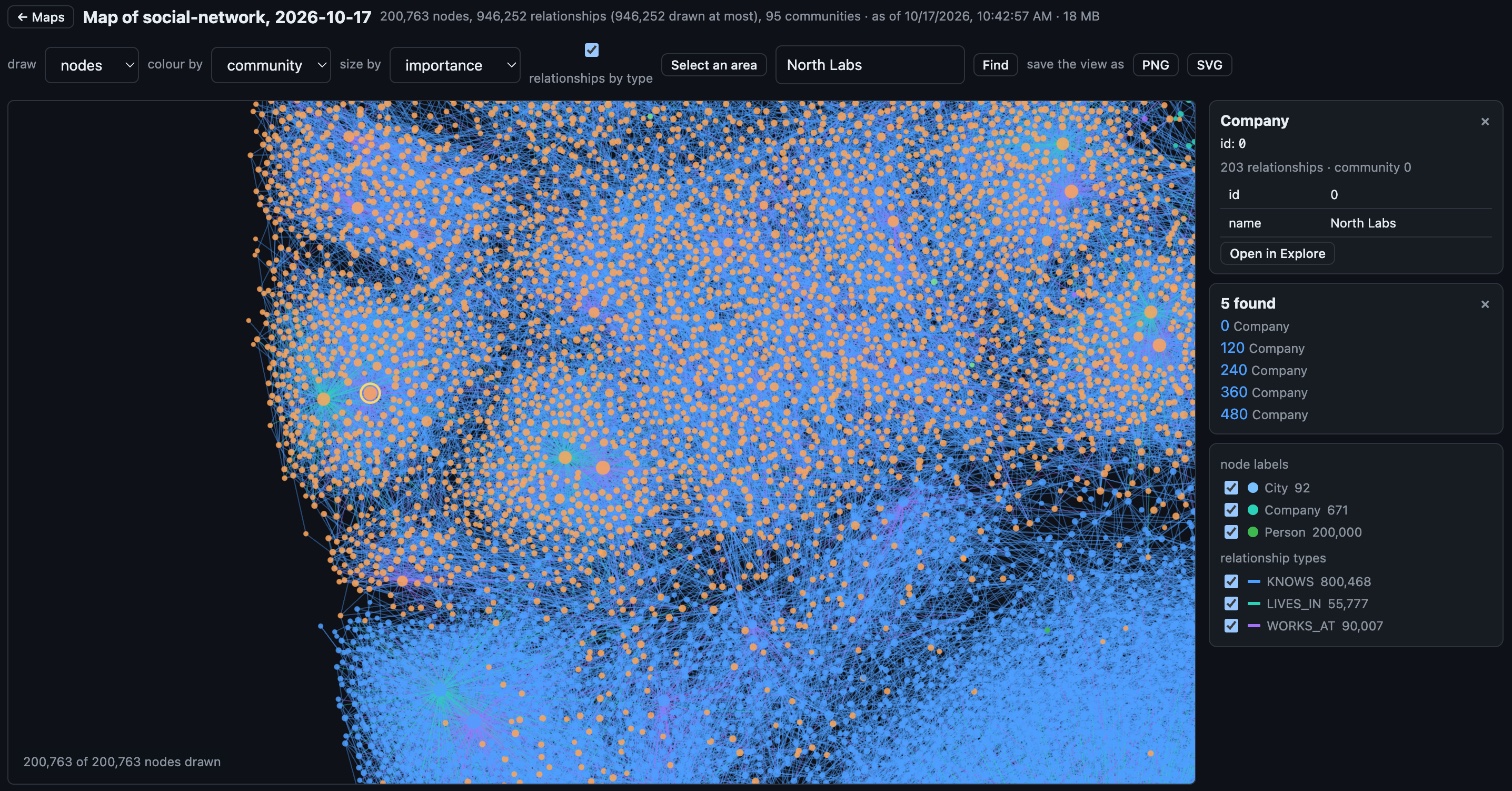Open the colour by community dropdown
This screenshot has width=1512, height=791.
tap(271, 65)
